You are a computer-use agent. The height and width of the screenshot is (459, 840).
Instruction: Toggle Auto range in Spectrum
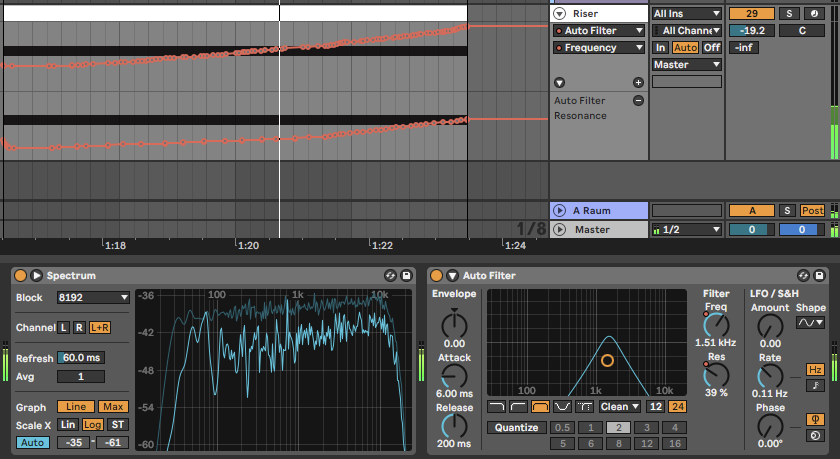click(x=33, y=442)
